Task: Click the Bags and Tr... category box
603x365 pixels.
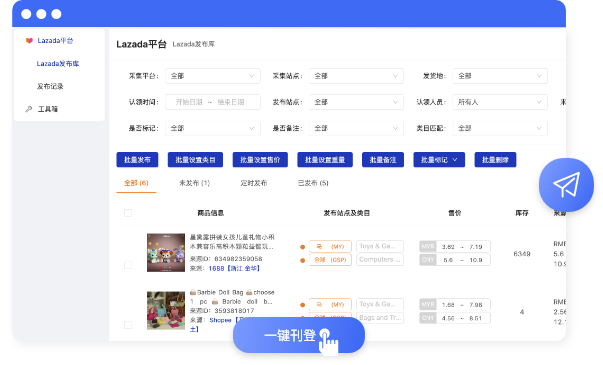Action: pyautogui.click(x=380, y=318)
